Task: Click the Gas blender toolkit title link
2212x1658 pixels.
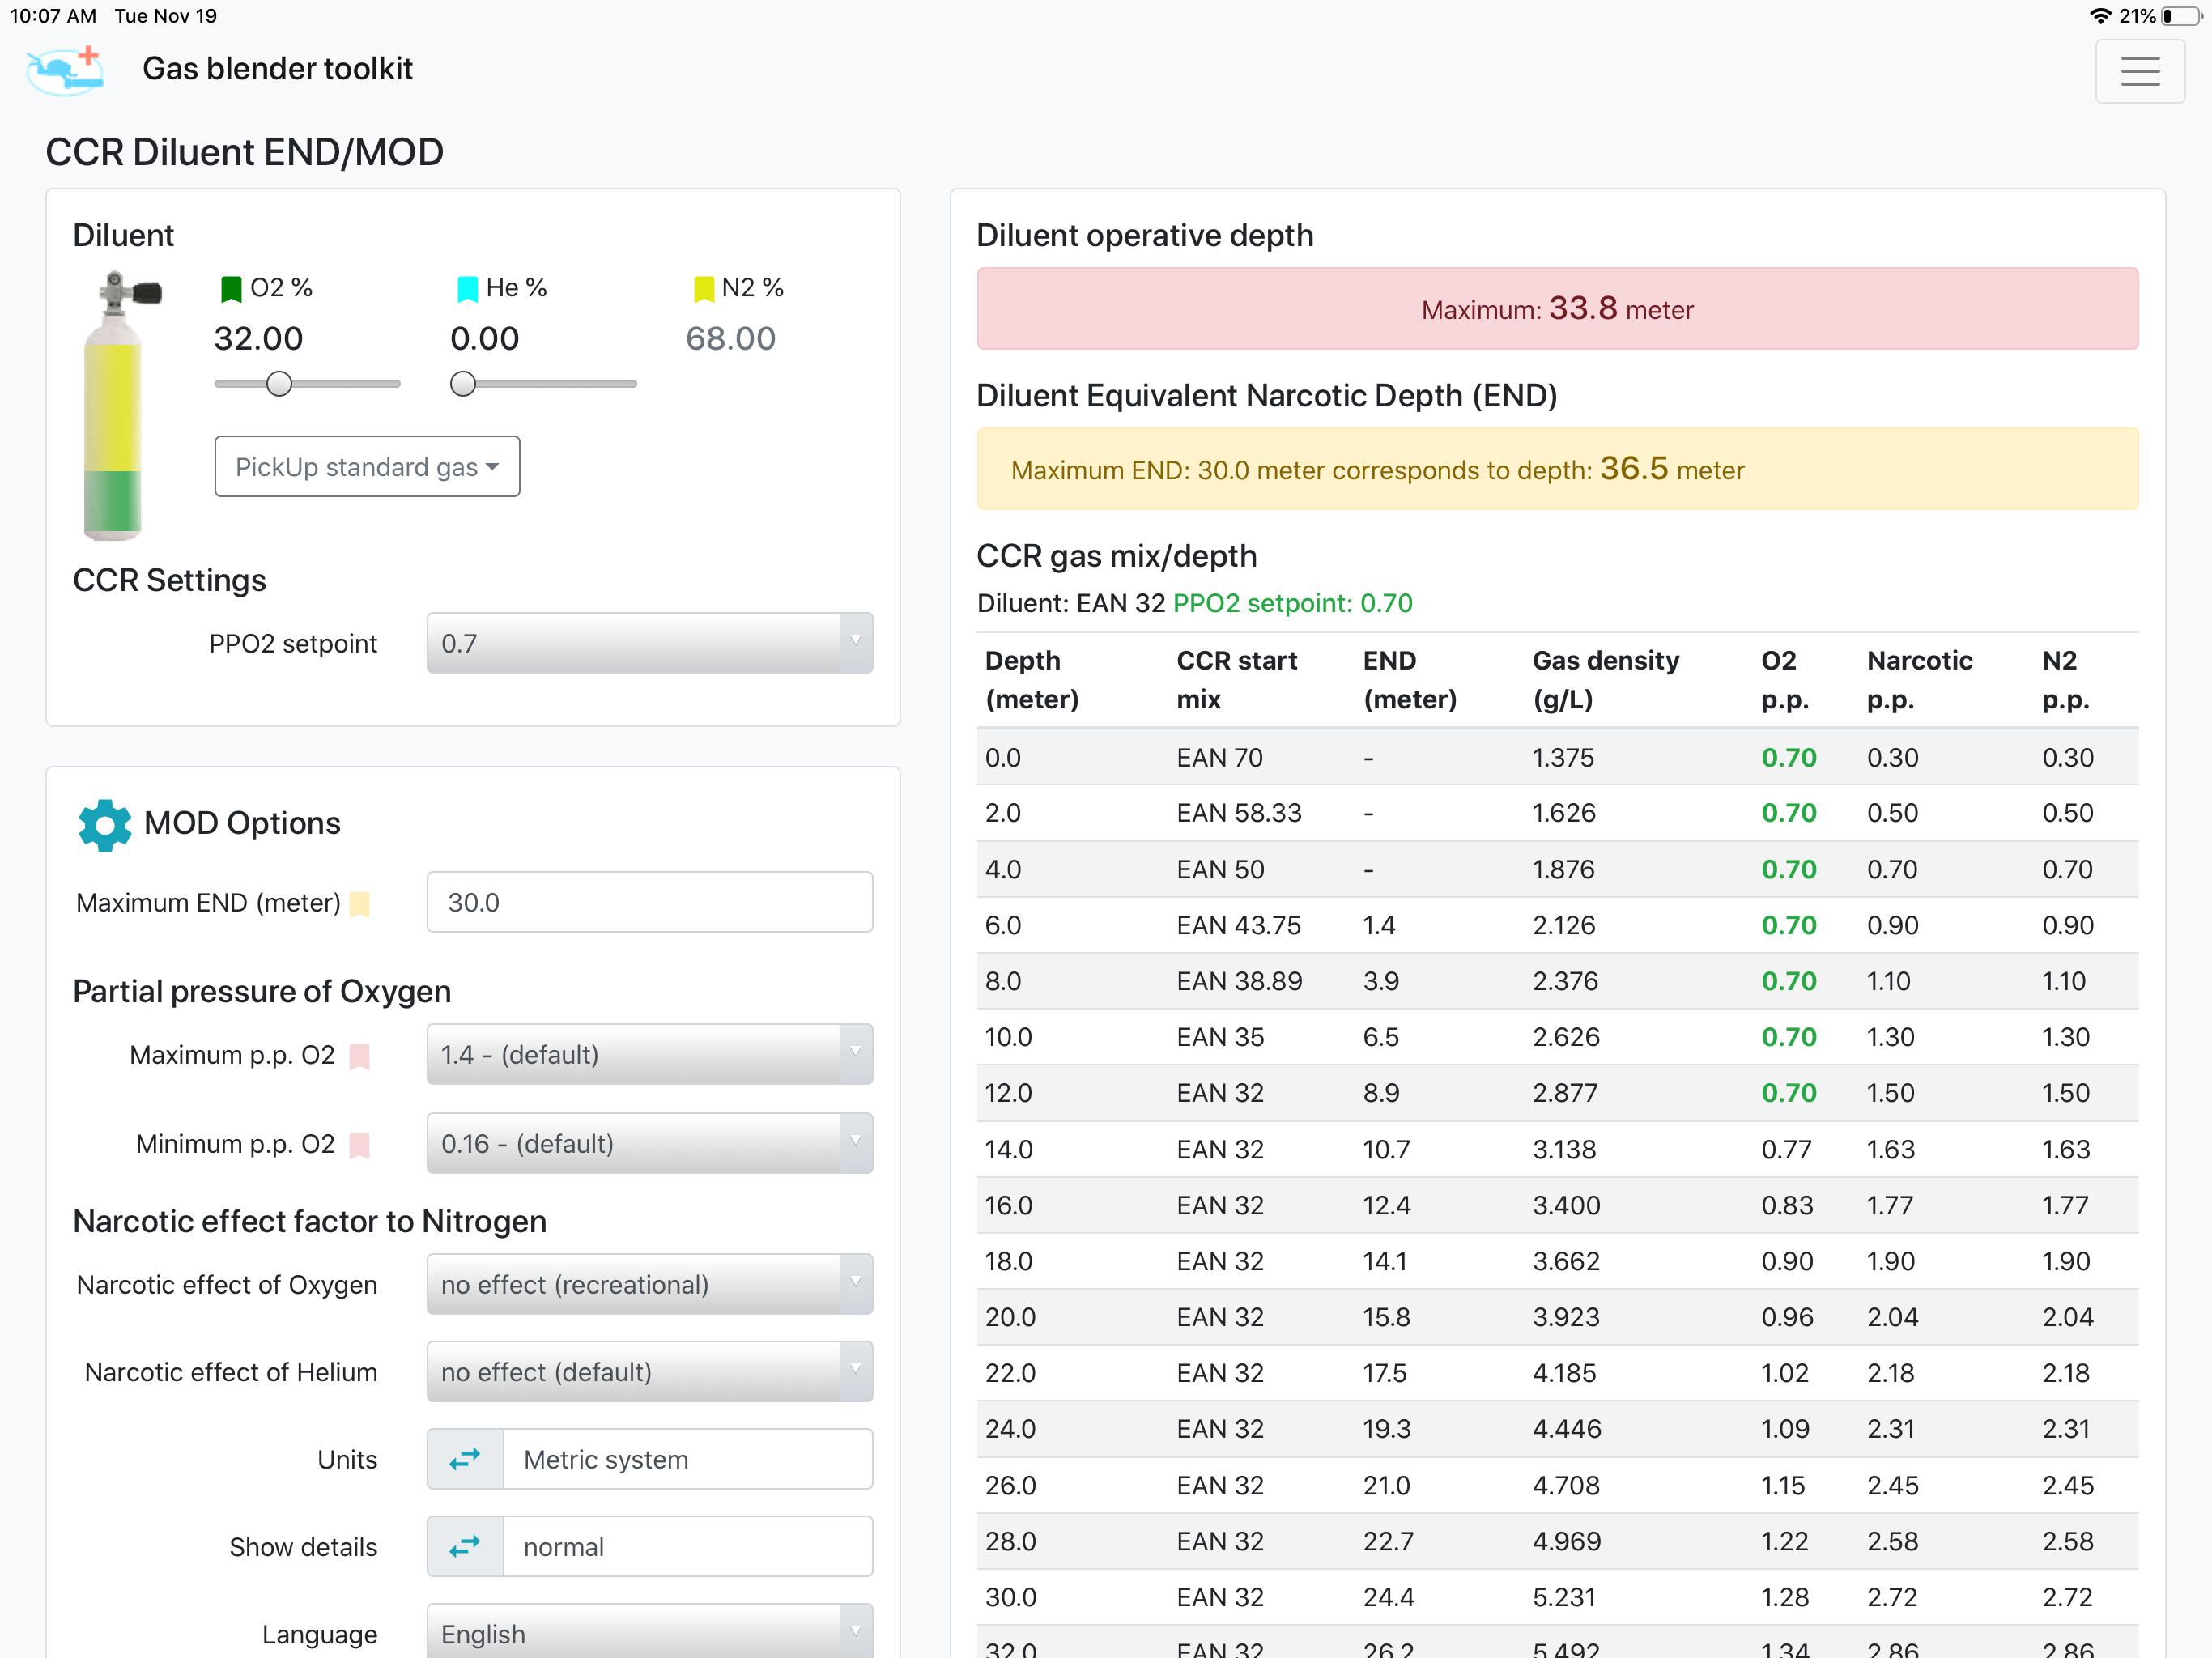Action: [277, 69]
